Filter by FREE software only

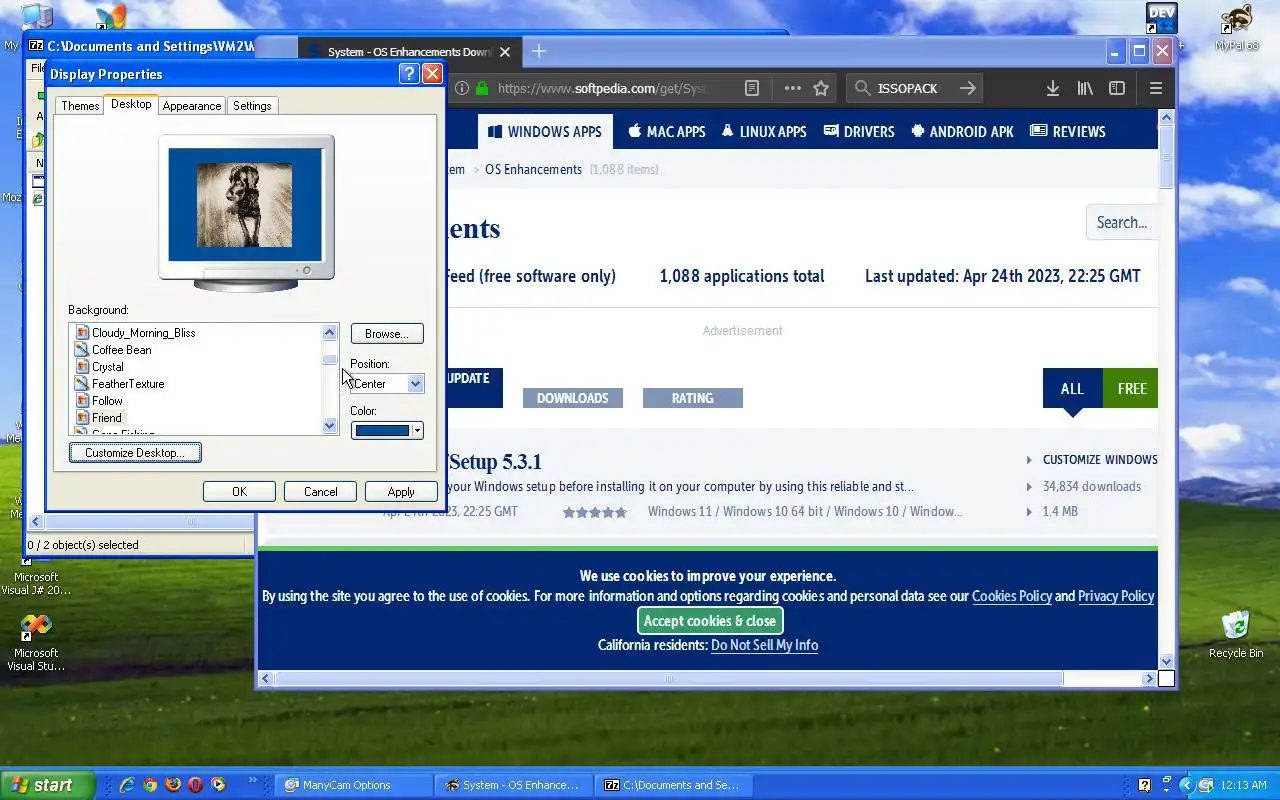(1131, 388)
